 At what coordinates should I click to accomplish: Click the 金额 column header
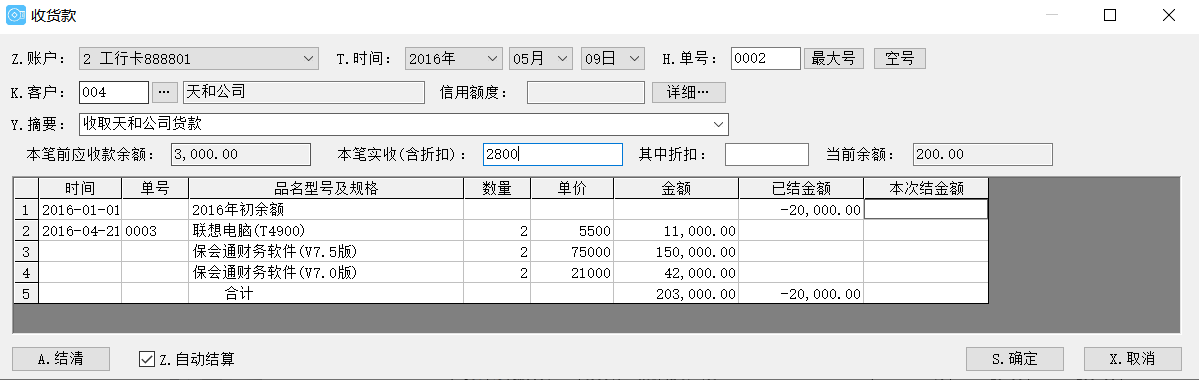[676, 188]
